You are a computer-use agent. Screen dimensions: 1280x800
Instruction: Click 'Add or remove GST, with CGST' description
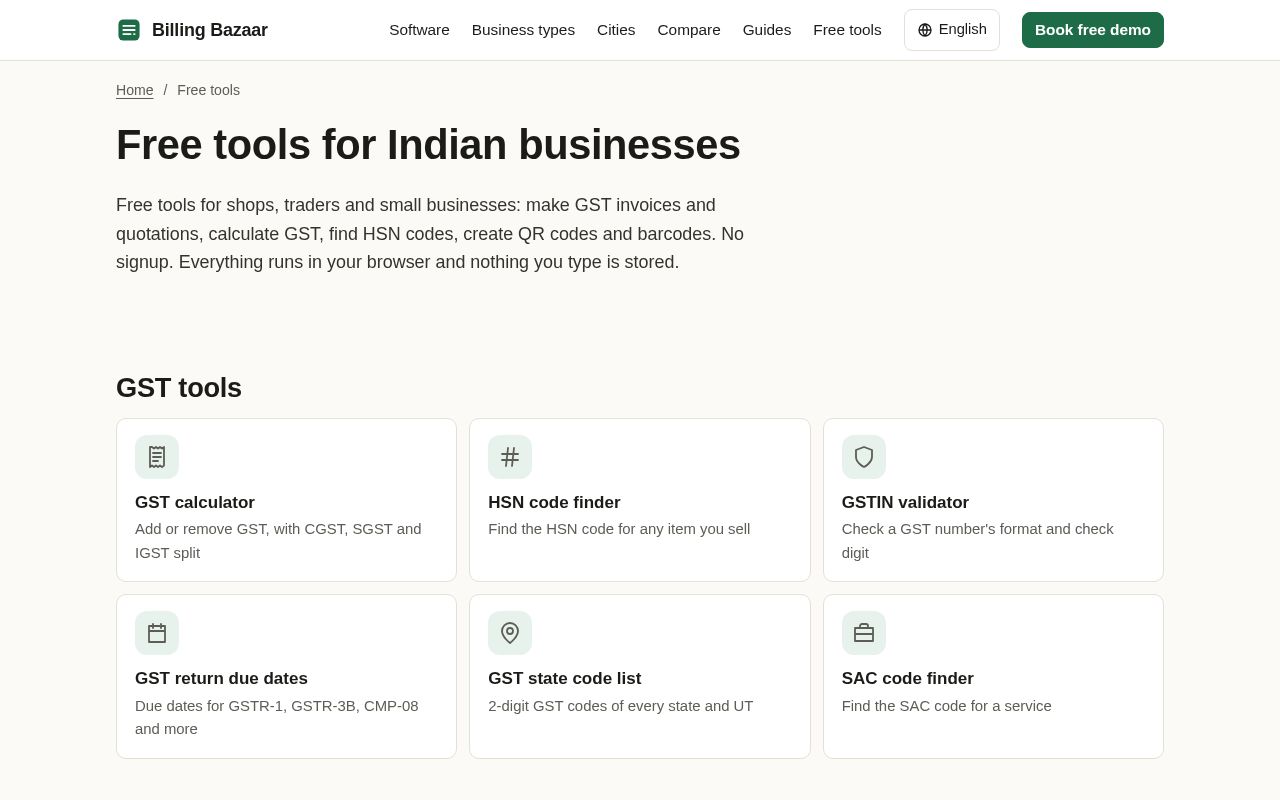[278, 541]
